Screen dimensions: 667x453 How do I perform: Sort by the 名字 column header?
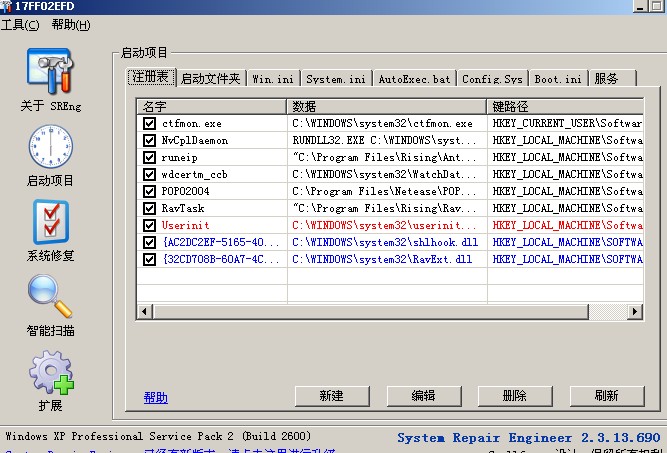[x=211, y=106]
